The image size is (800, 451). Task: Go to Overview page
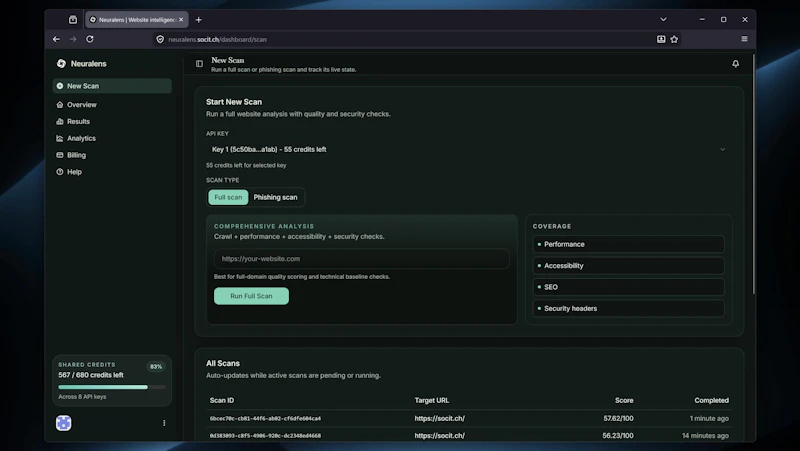pyautogui.click(x=82, y=105)
